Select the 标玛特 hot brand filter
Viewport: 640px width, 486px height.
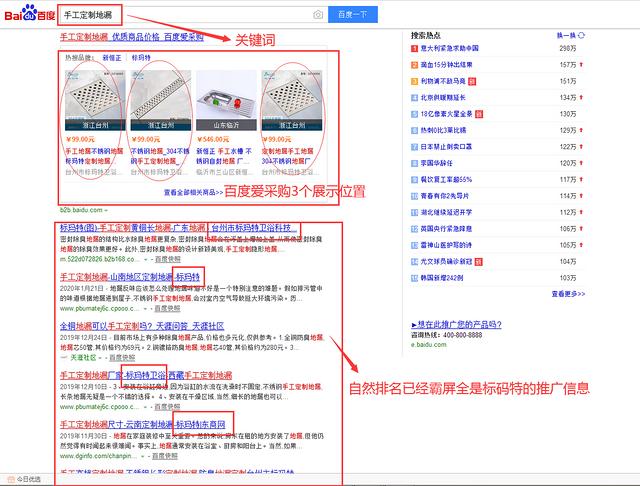pos(141,59)
